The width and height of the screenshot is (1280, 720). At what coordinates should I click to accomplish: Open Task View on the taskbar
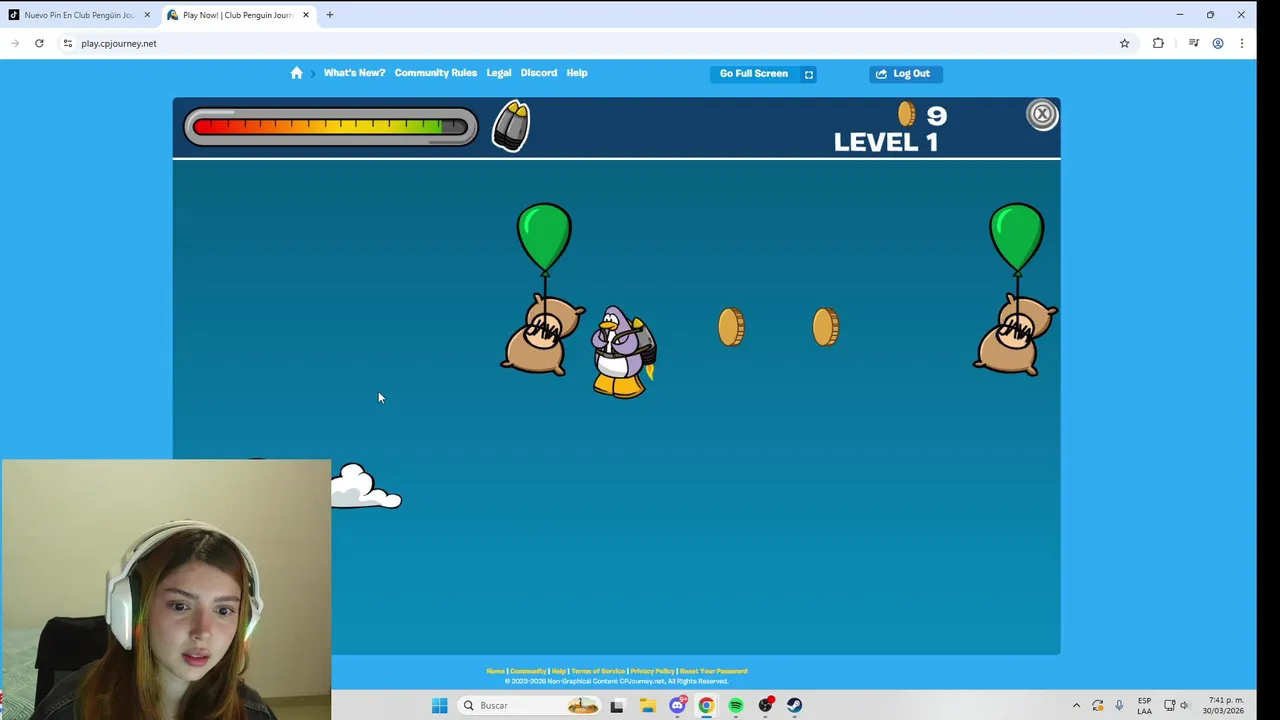617,706
